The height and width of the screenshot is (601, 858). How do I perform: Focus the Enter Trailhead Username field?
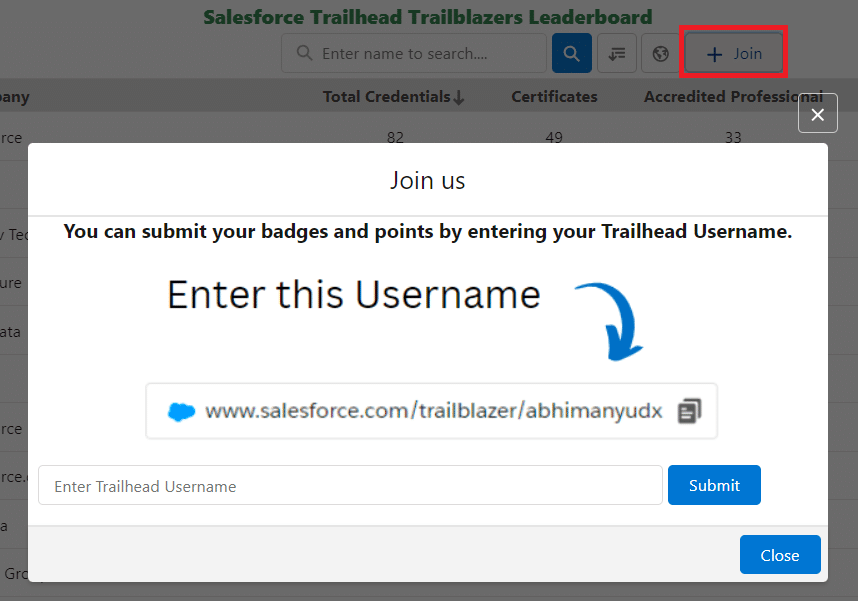pyautogui.click(x=350, y=486)
